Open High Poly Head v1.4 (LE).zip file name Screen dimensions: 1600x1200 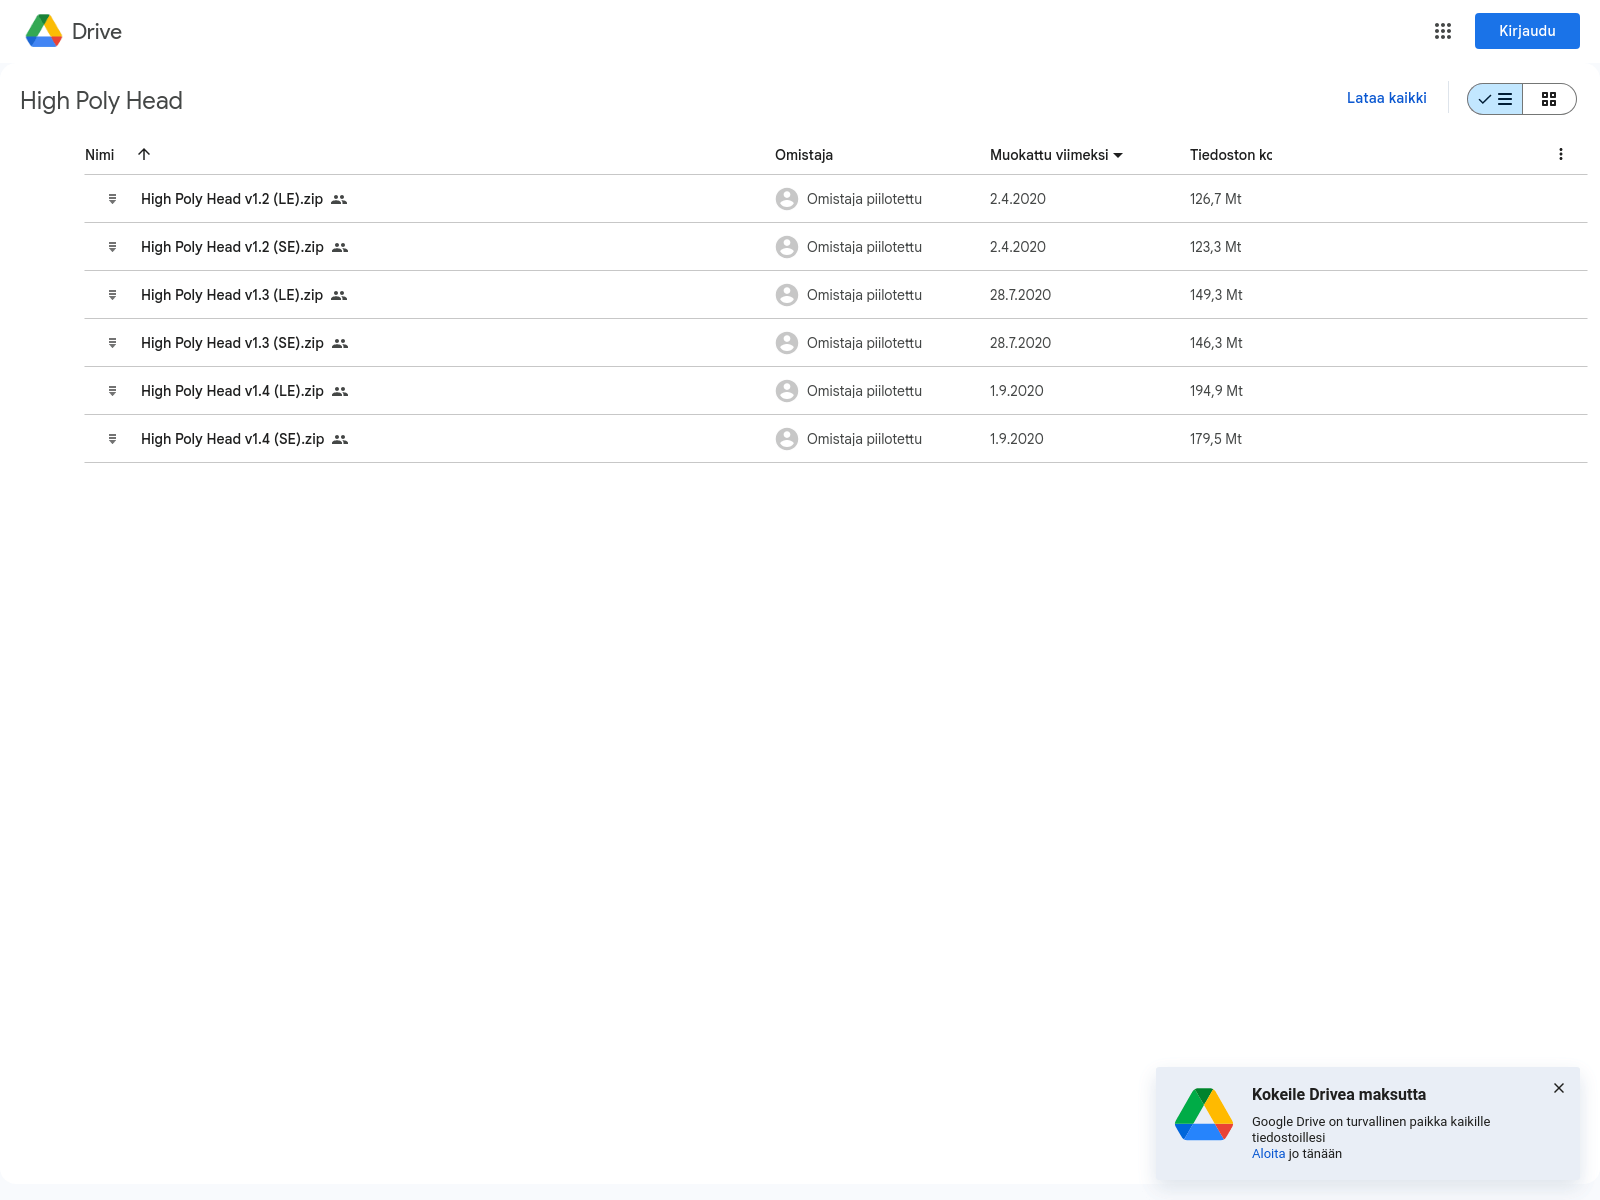232,391
